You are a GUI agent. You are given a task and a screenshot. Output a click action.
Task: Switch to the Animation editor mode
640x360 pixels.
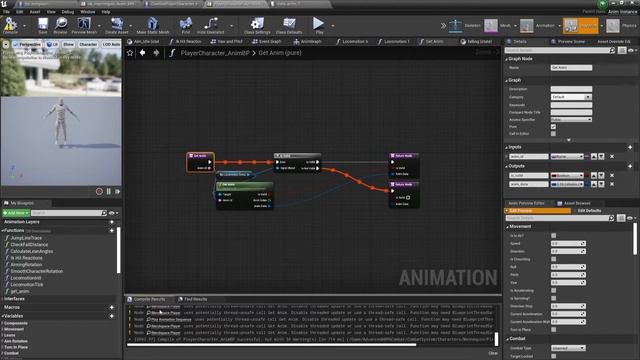click(537, 26)
